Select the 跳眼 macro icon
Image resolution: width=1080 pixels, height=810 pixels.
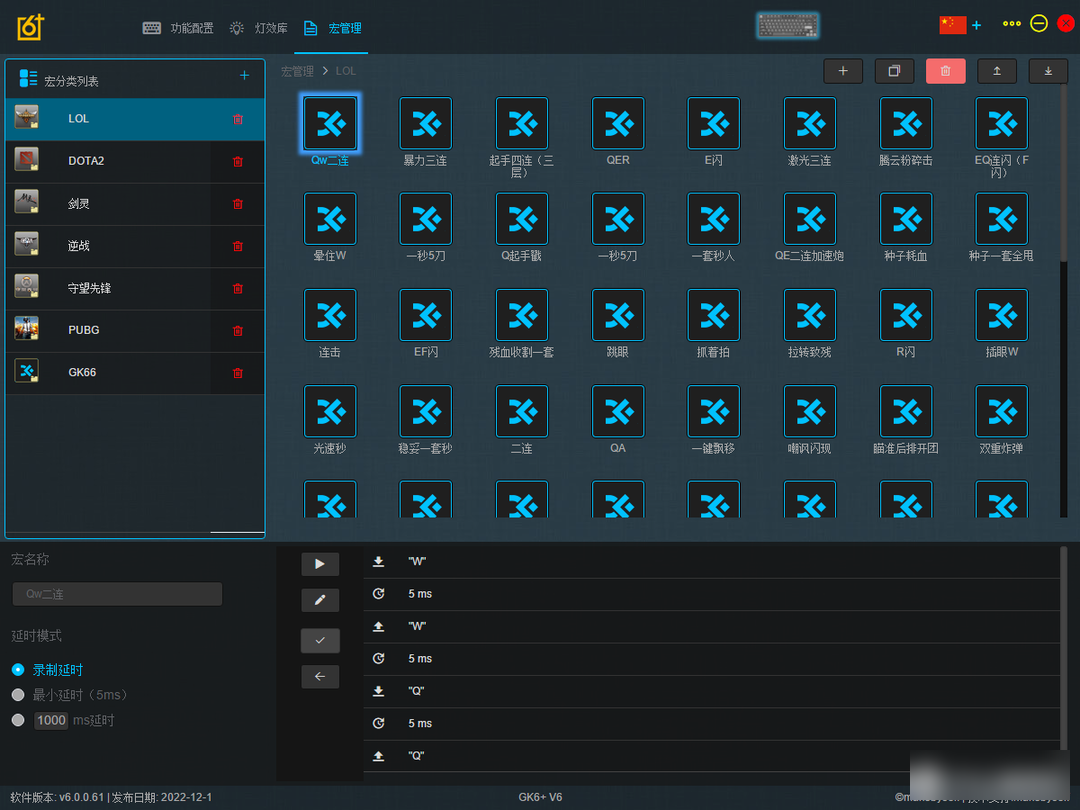click(618, 315)
